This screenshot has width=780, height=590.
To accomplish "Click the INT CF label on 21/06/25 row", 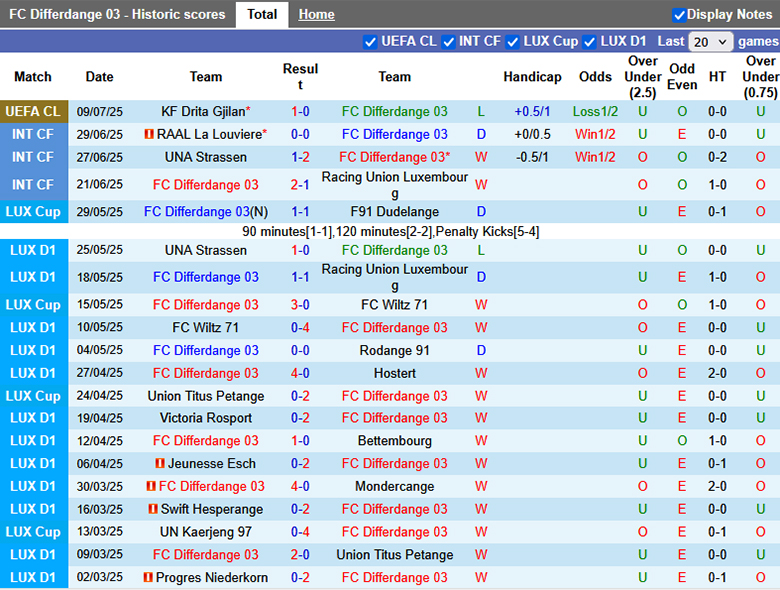I will [33, 185].
